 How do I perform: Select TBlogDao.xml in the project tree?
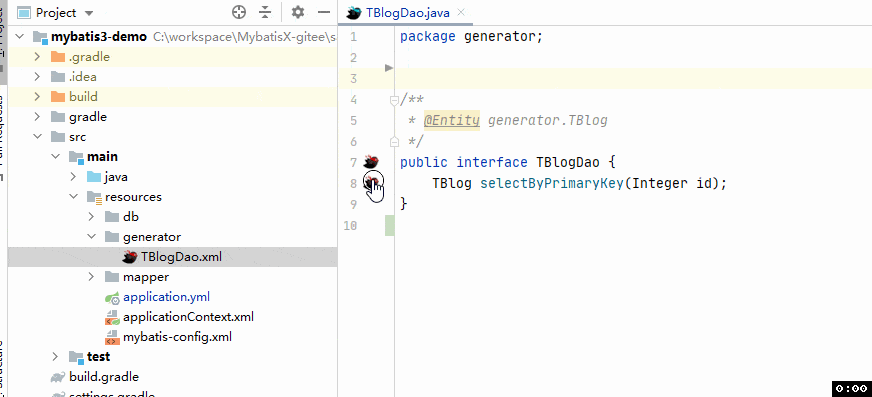181,257
